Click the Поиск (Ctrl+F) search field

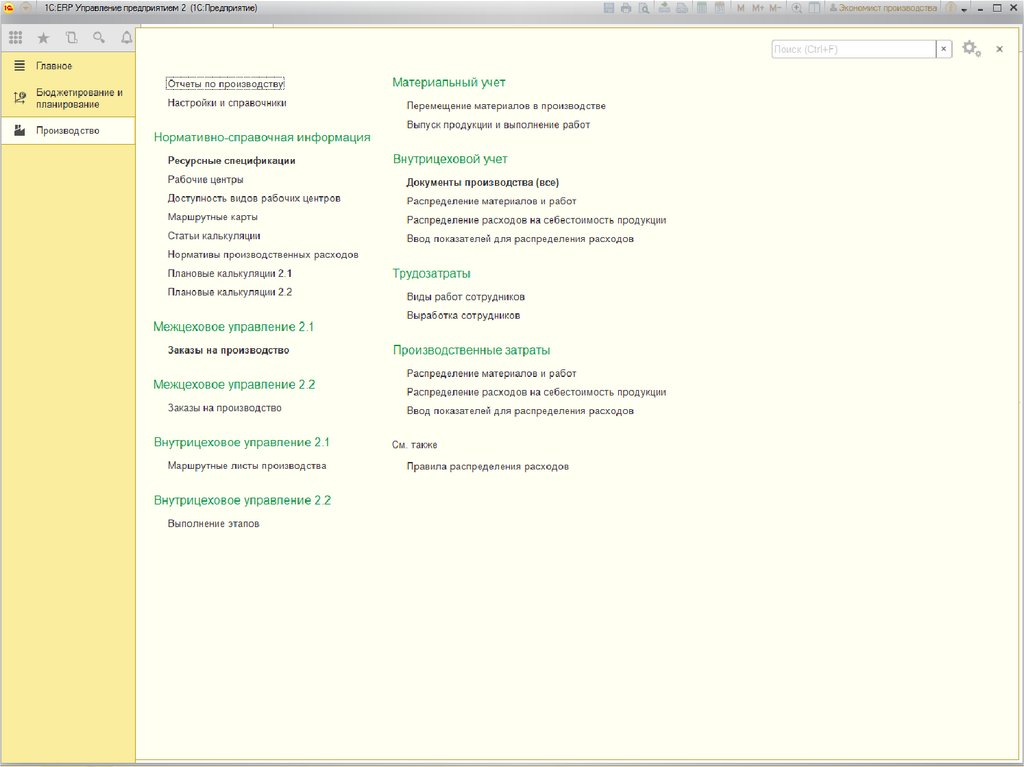pyautogui.click(x=853, y=49)
